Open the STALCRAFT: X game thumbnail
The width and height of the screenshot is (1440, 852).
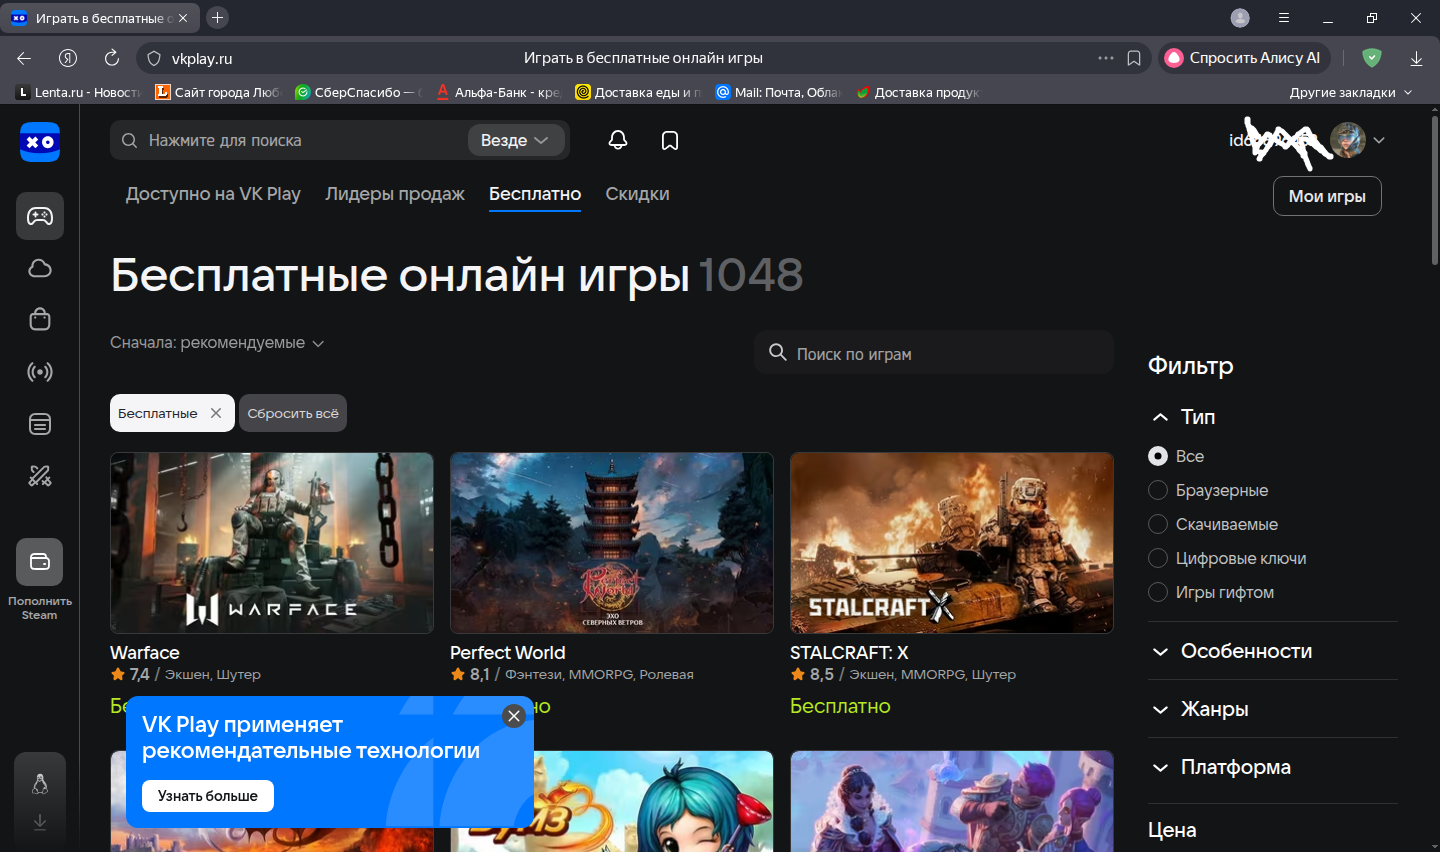point(952,543)
